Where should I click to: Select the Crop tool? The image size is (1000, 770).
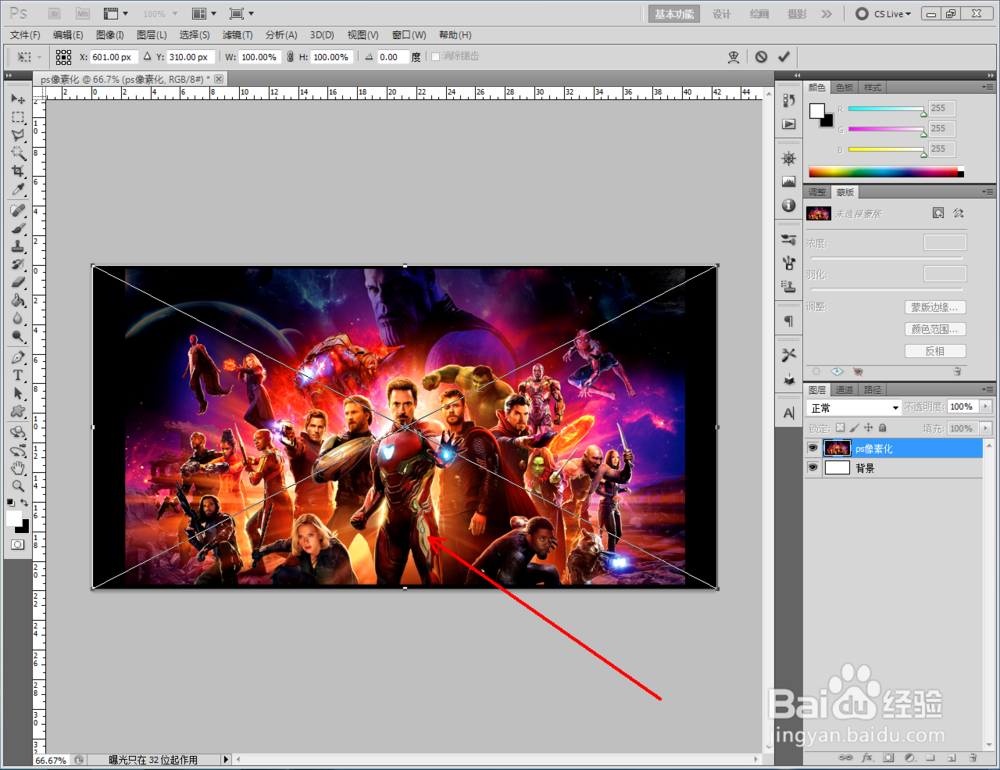coord(18,171)
